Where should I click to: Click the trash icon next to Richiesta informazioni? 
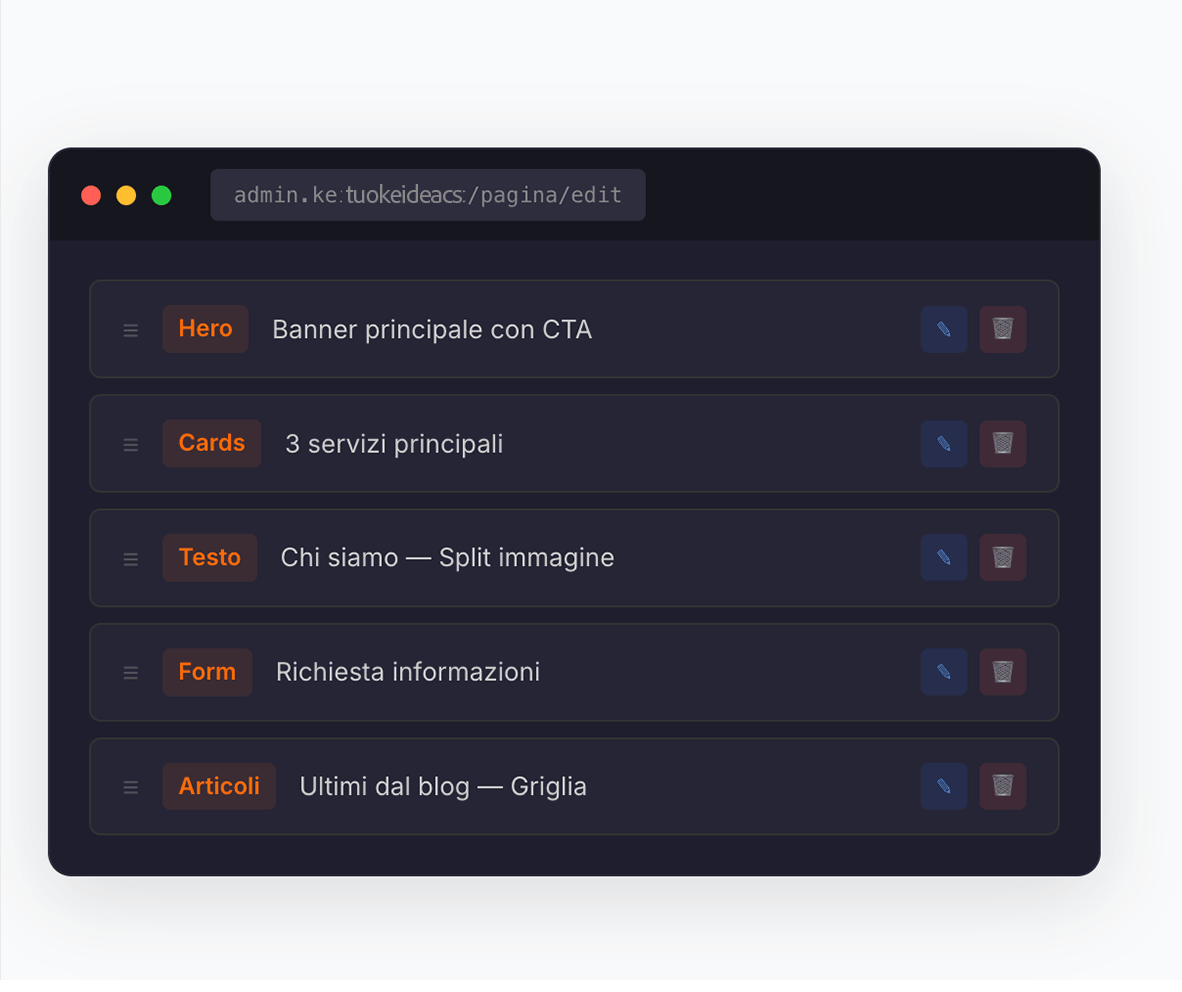point(1003,671)
